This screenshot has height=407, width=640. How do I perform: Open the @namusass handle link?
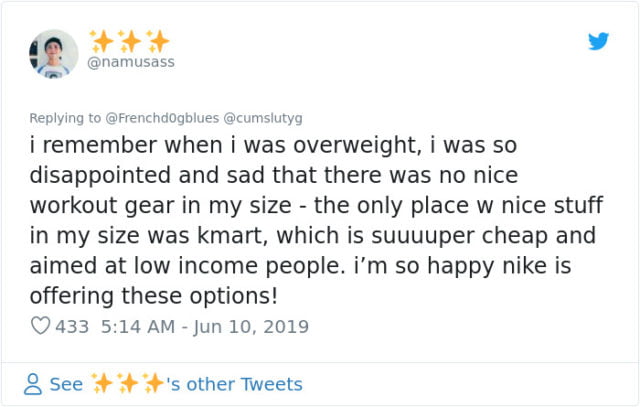tap(131, 62)
